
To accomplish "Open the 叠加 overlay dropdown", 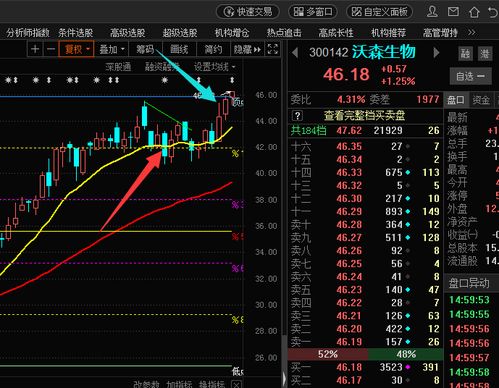I will (112, 49).
